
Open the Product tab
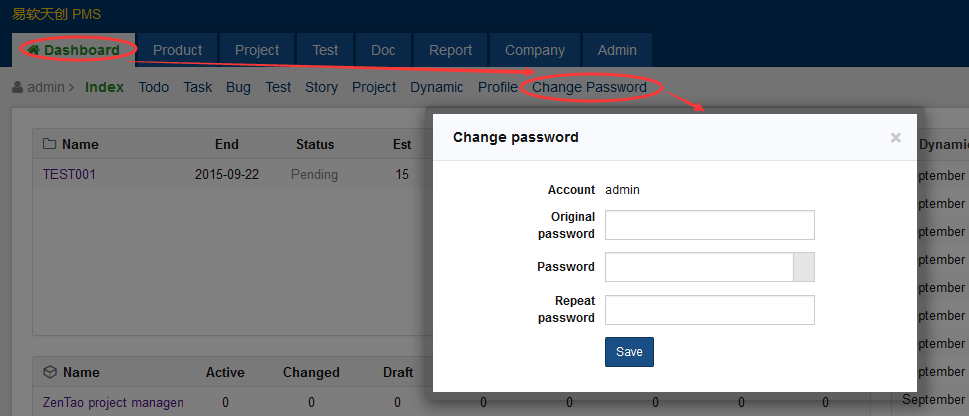coord(177,50)
